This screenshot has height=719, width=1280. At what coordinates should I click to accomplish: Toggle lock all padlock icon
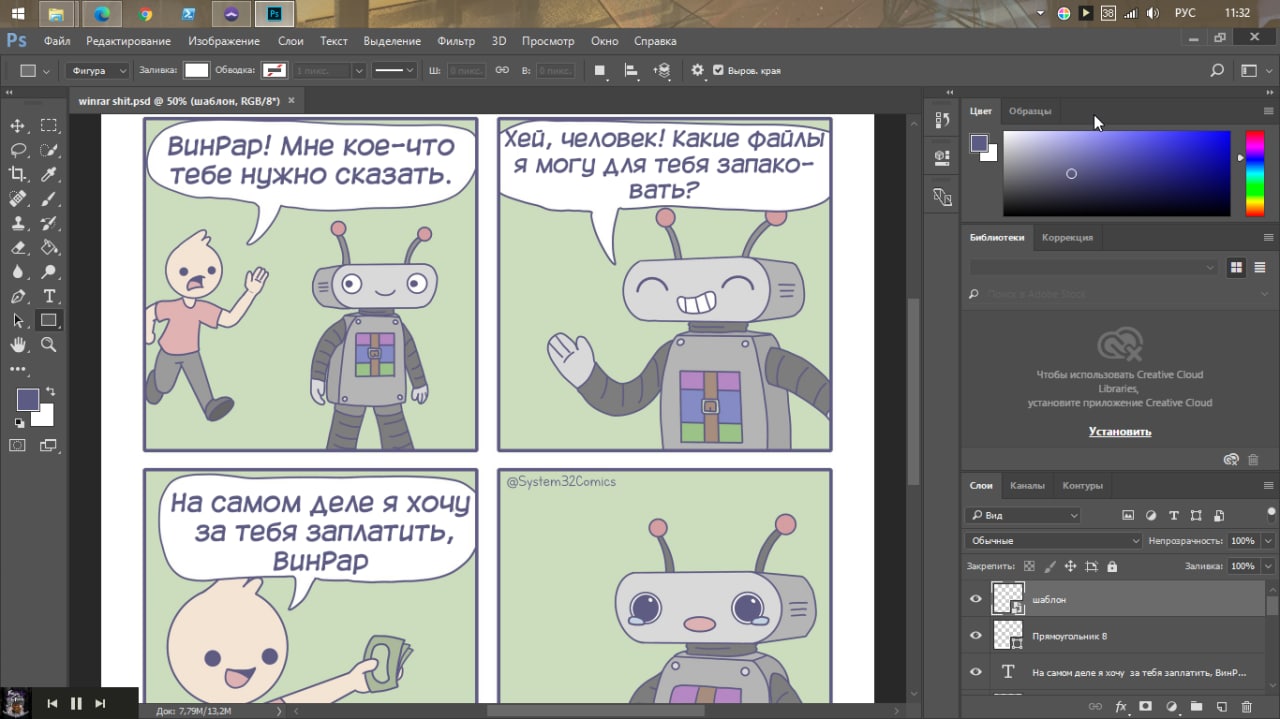tap(1112, 566)
